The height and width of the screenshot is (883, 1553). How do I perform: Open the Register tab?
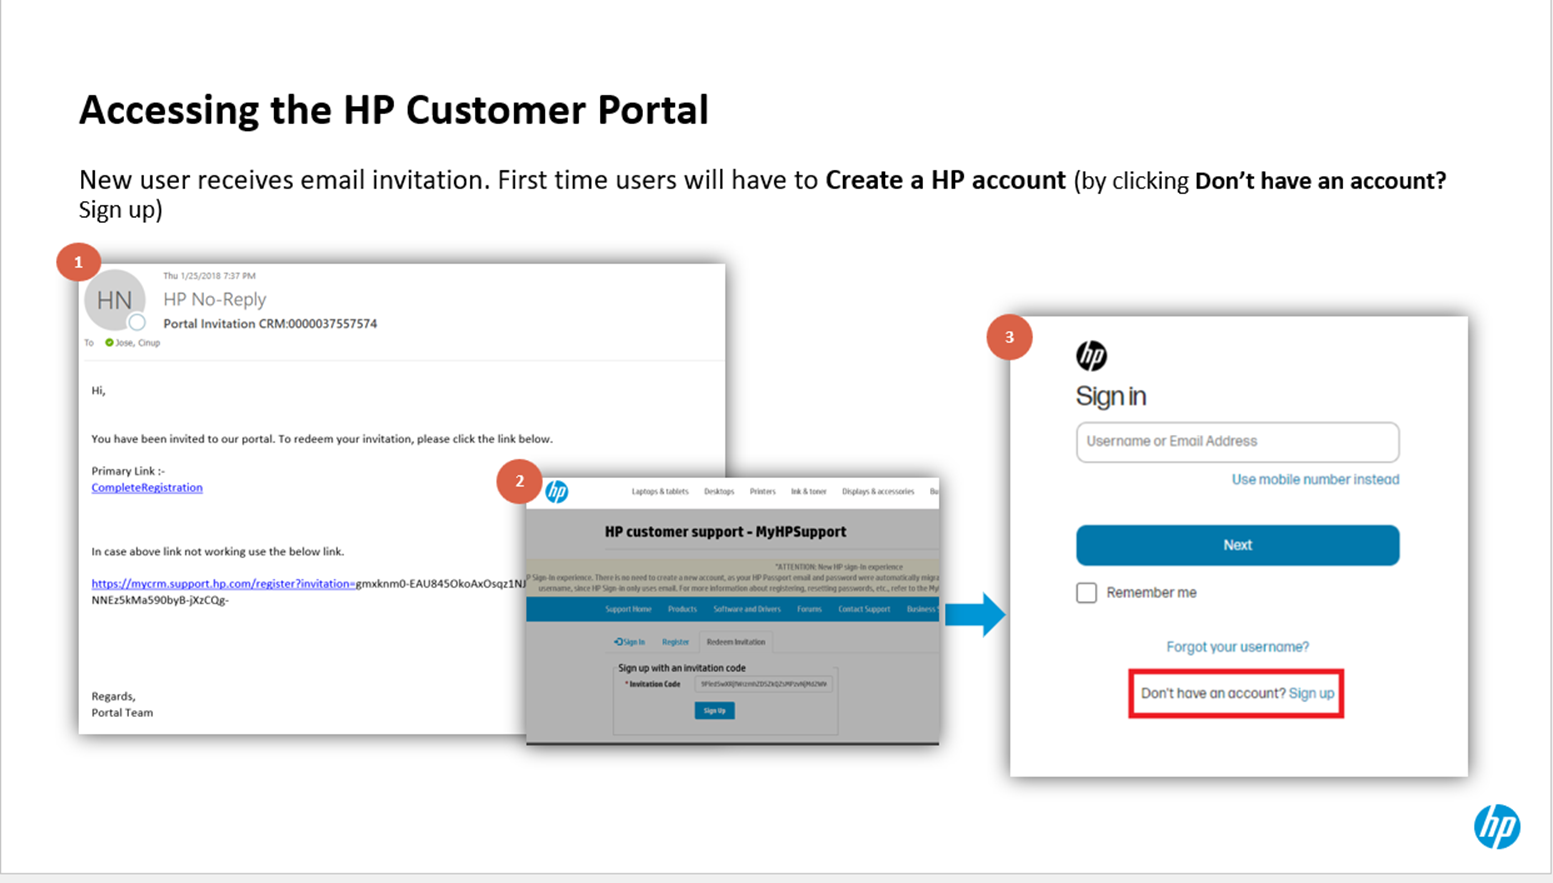676,642
